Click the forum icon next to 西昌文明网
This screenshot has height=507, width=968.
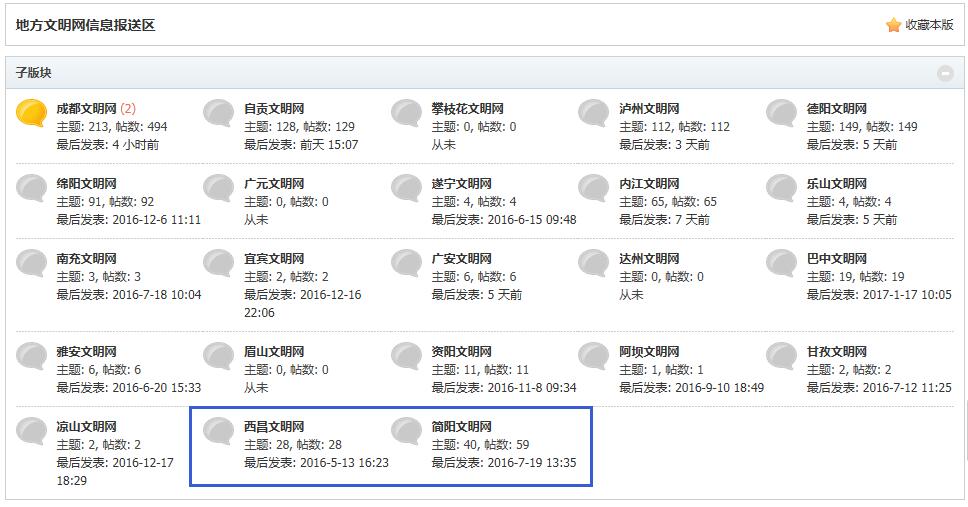[219, 430]
